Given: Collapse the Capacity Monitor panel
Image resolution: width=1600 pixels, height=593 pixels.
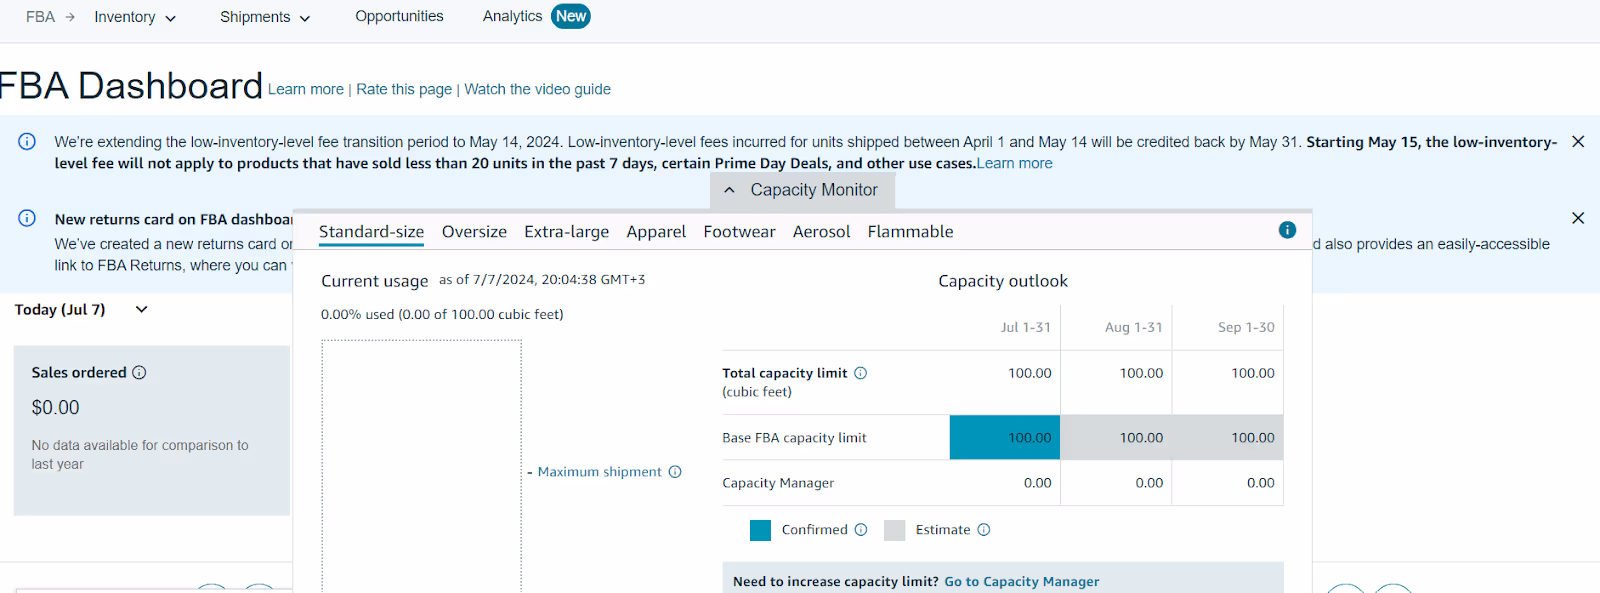Looking at the screenshot, I should coord(729,190).
